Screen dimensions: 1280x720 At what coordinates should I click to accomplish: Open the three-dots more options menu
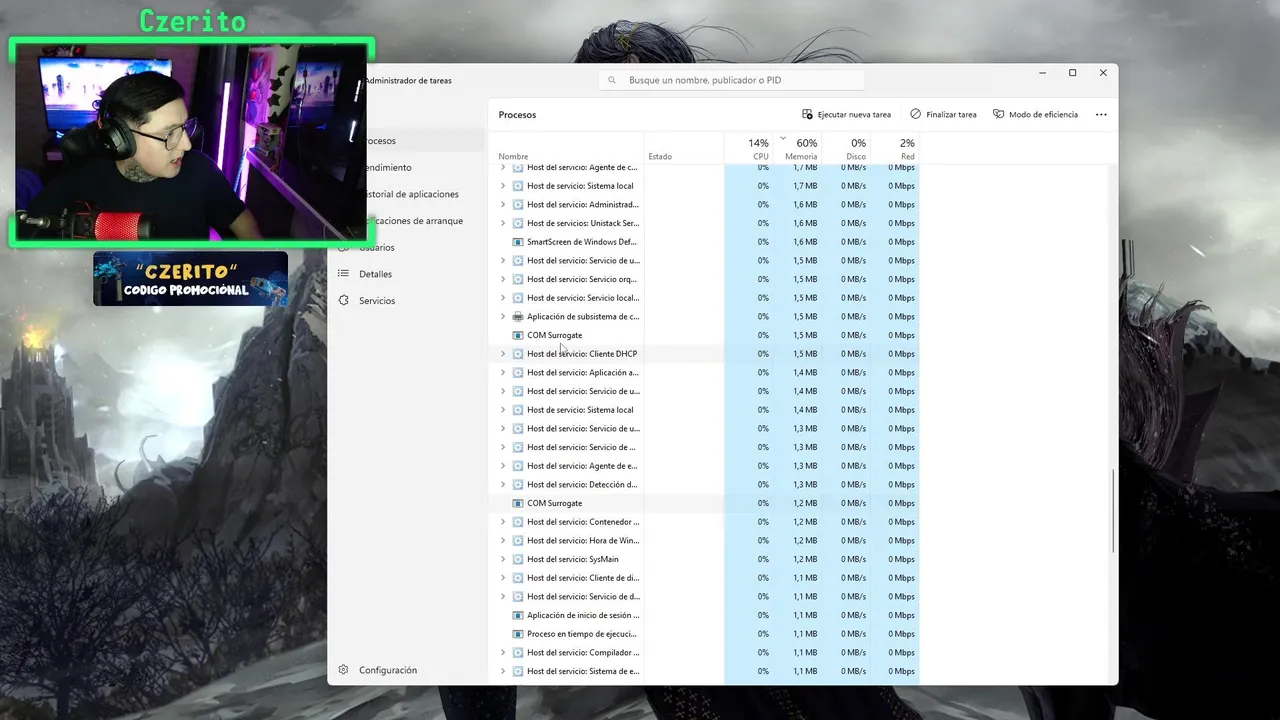1101,115
